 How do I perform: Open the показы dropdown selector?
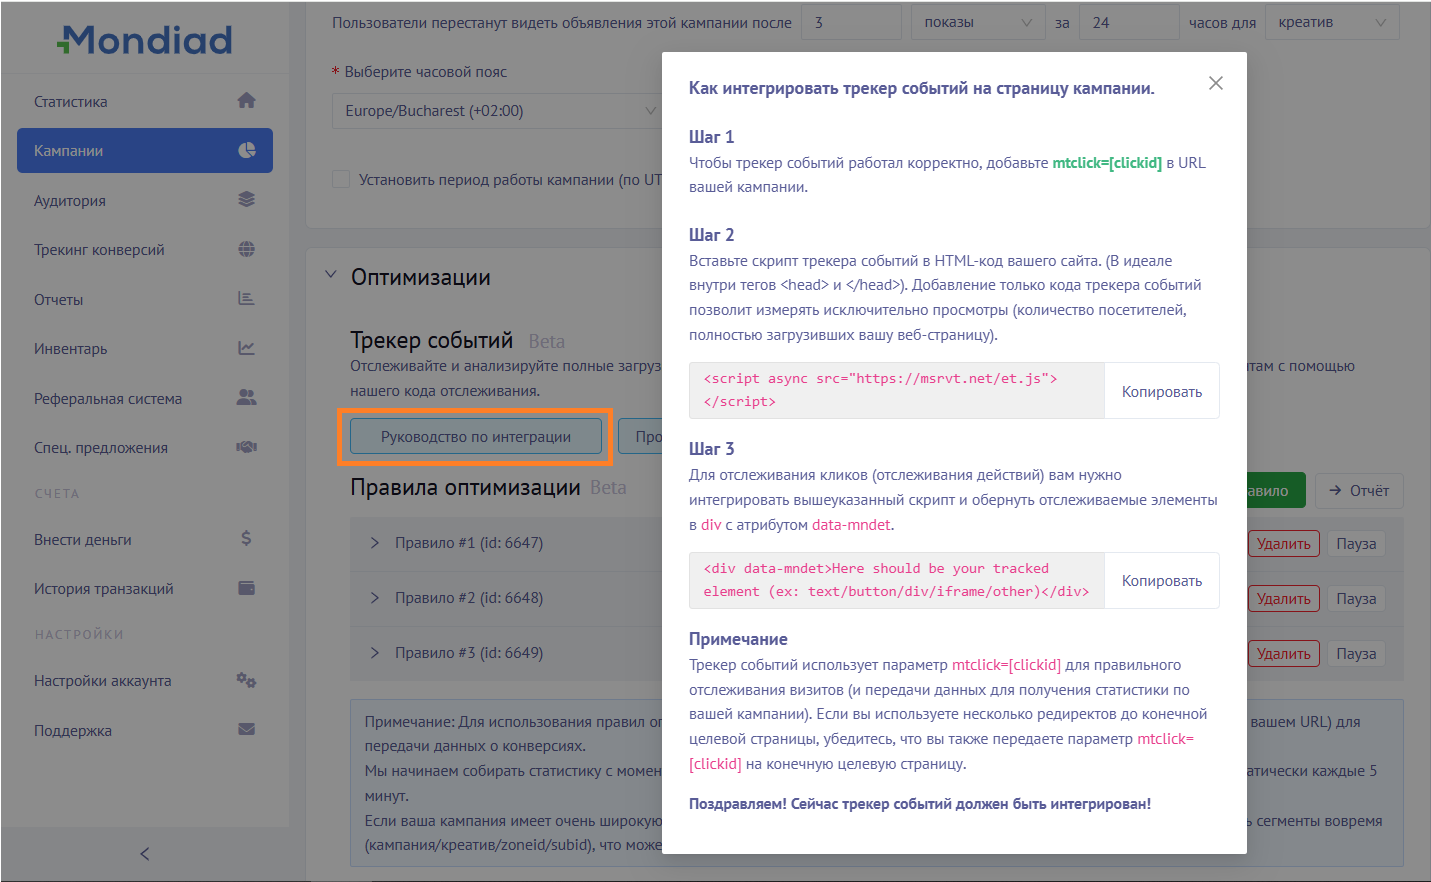(x=977, y=22)
